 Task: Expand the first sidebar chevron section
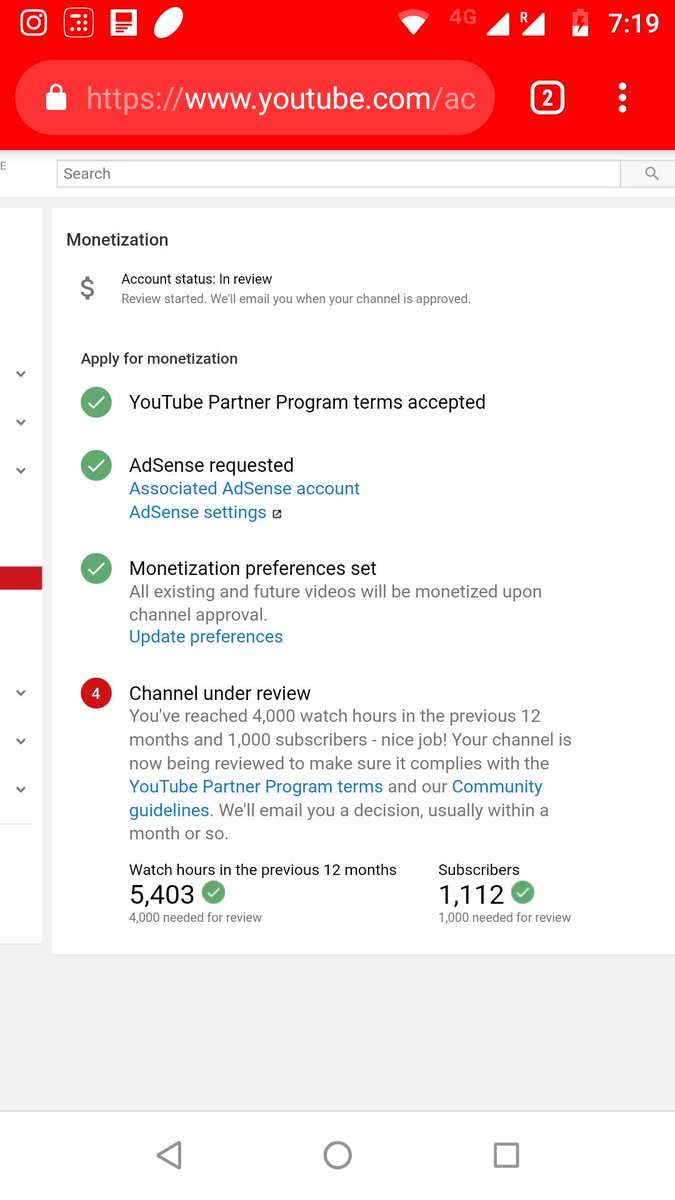[21, 374]
